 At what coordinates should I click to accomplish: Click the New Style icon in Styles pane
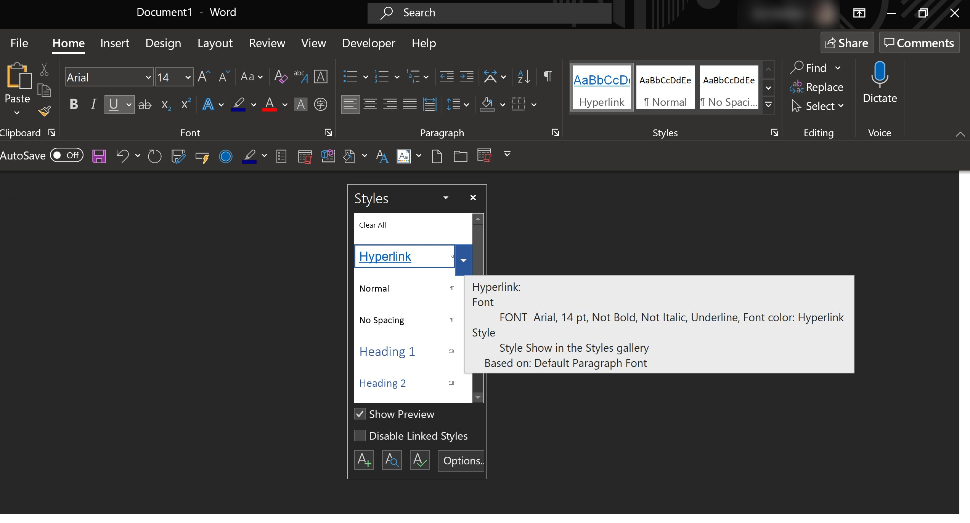coord(364,461)
